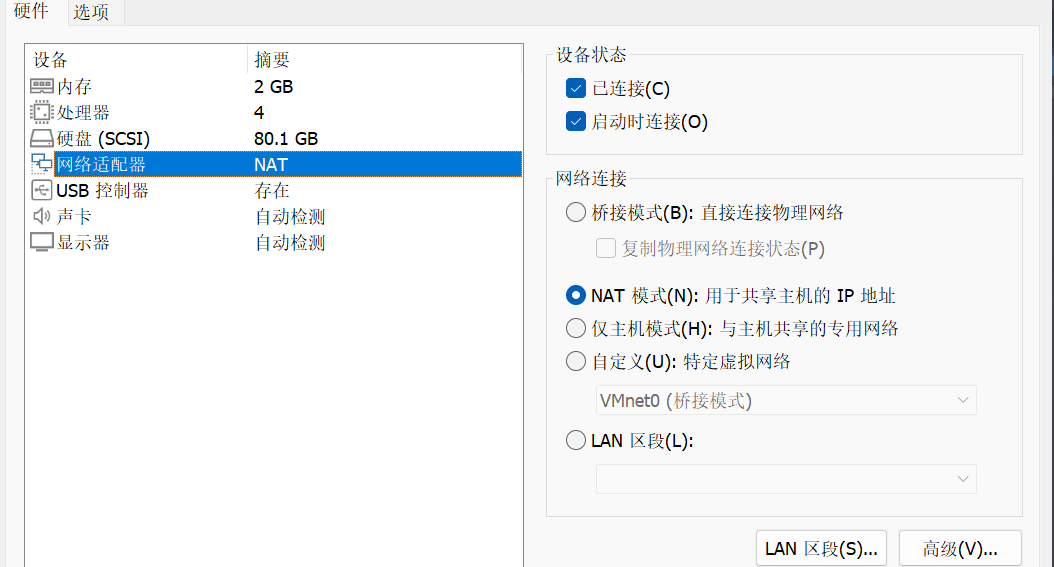Select the display monitor (显示器) icon
The height and width of the screenshot is (567, 1054).
coord(42,243)
